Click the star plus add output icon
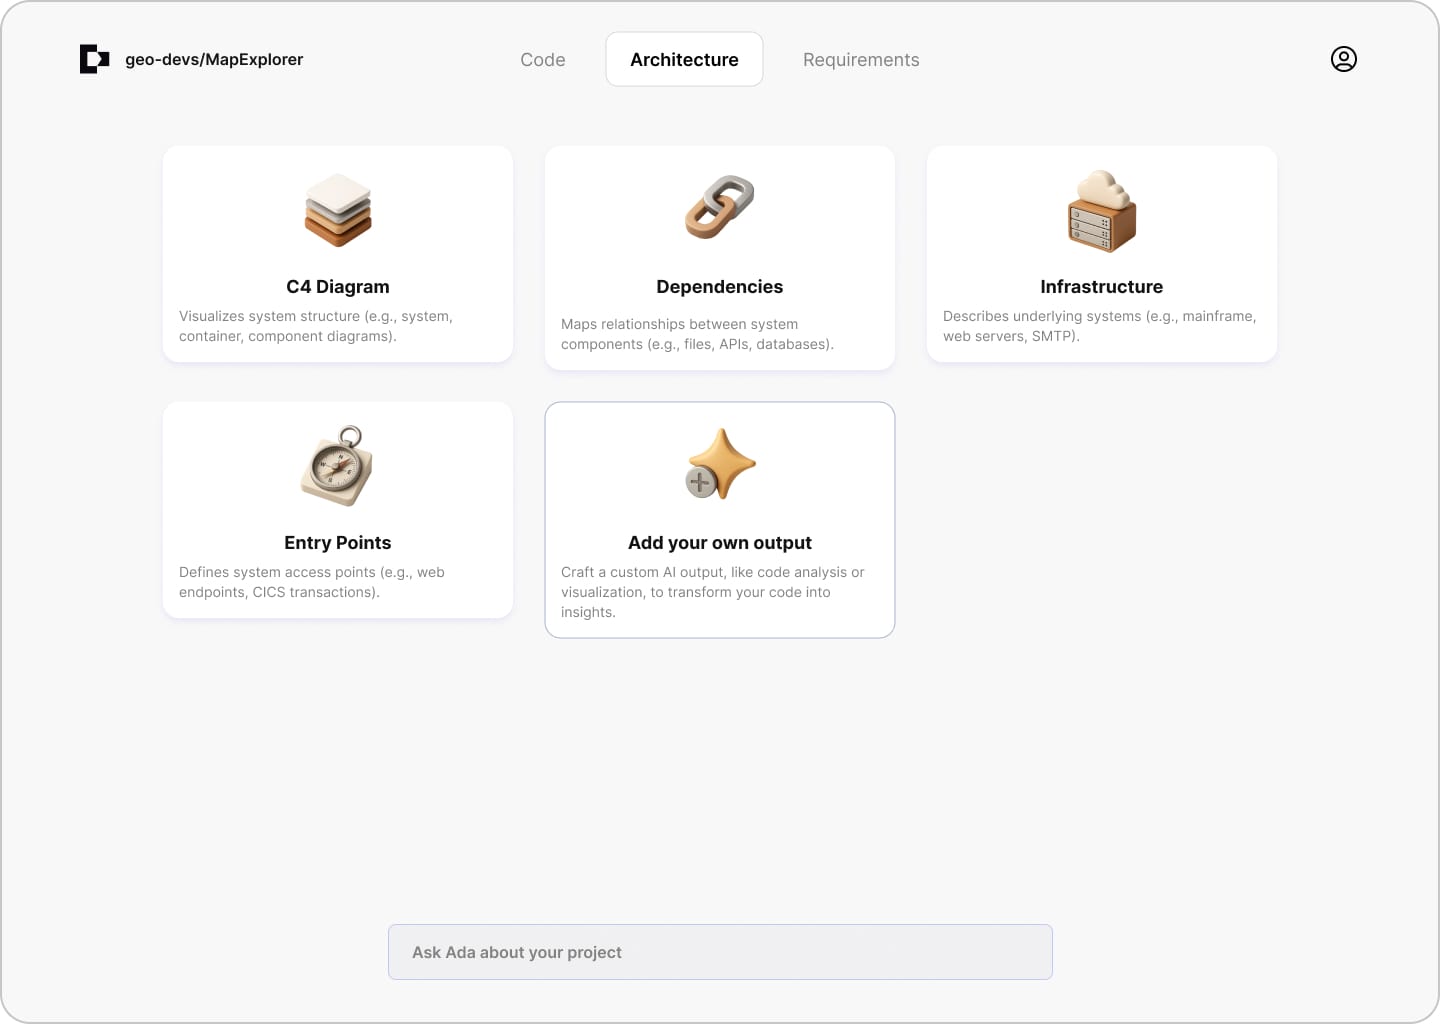Screen dimensions: 1440x1024 coord(720,465)
